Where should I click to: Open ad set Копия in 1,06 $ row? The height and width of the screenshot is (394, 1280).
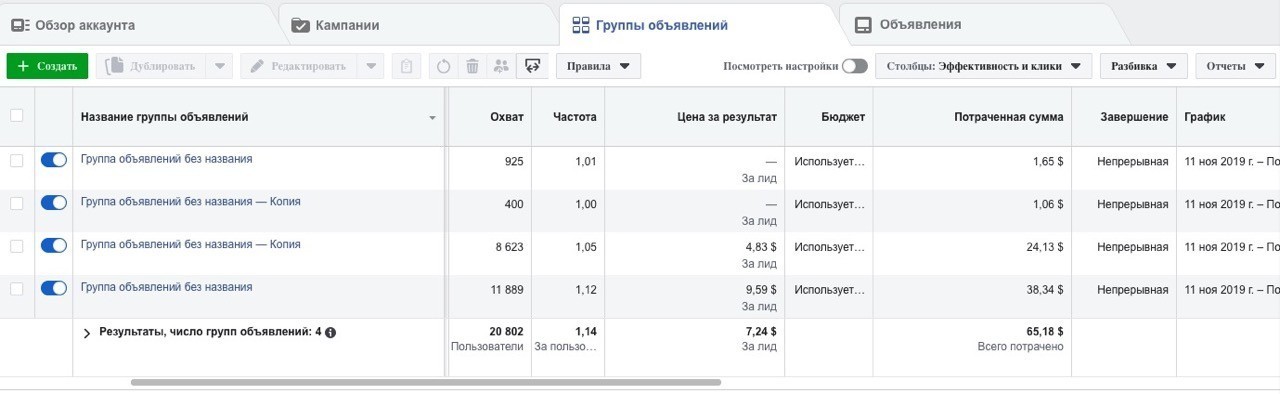coord(190,202)
